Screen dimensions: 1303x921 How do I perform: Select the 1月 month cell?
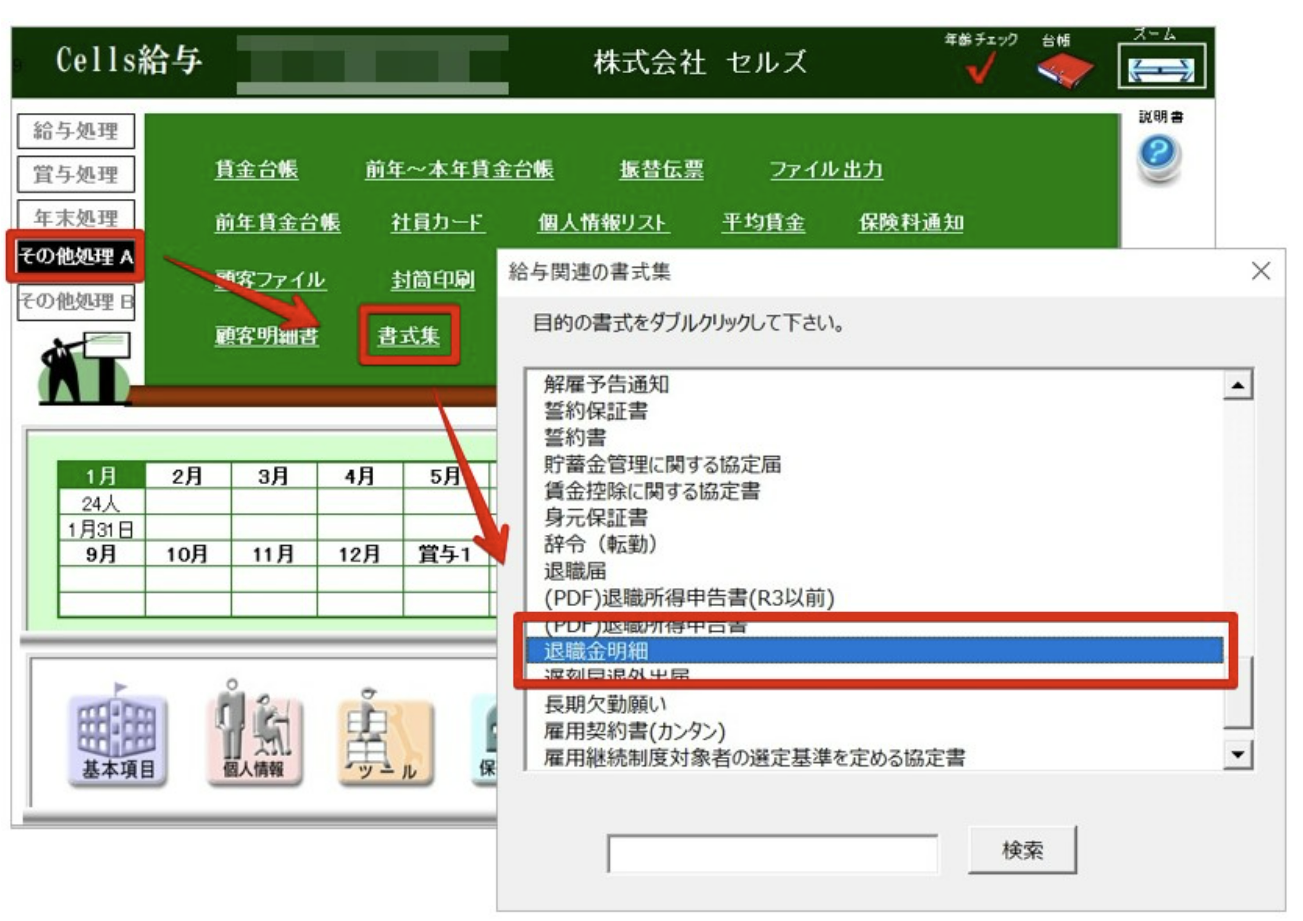pos(102,477)
